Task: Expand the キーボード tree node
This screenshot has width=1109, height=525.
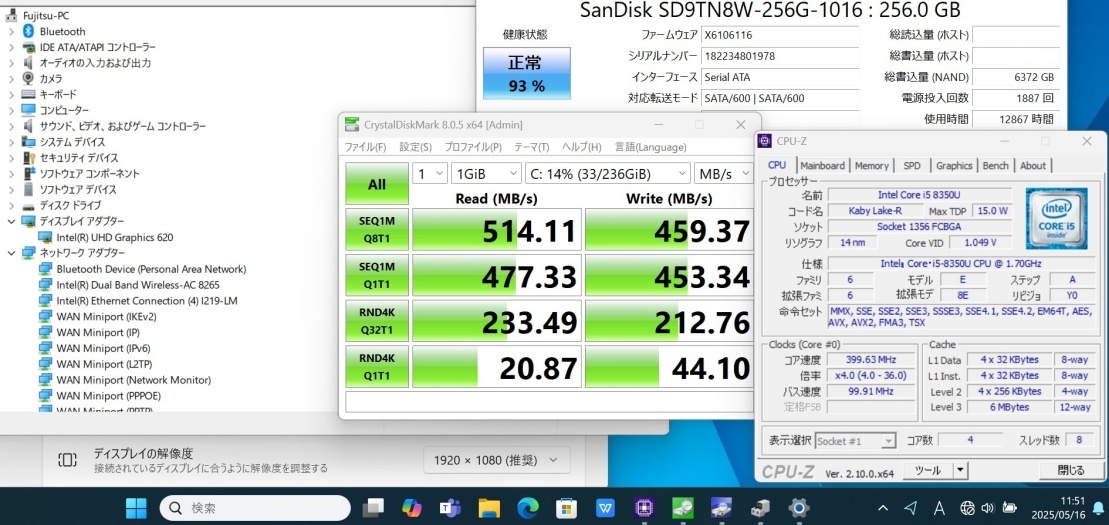Action: coord(11,94)
